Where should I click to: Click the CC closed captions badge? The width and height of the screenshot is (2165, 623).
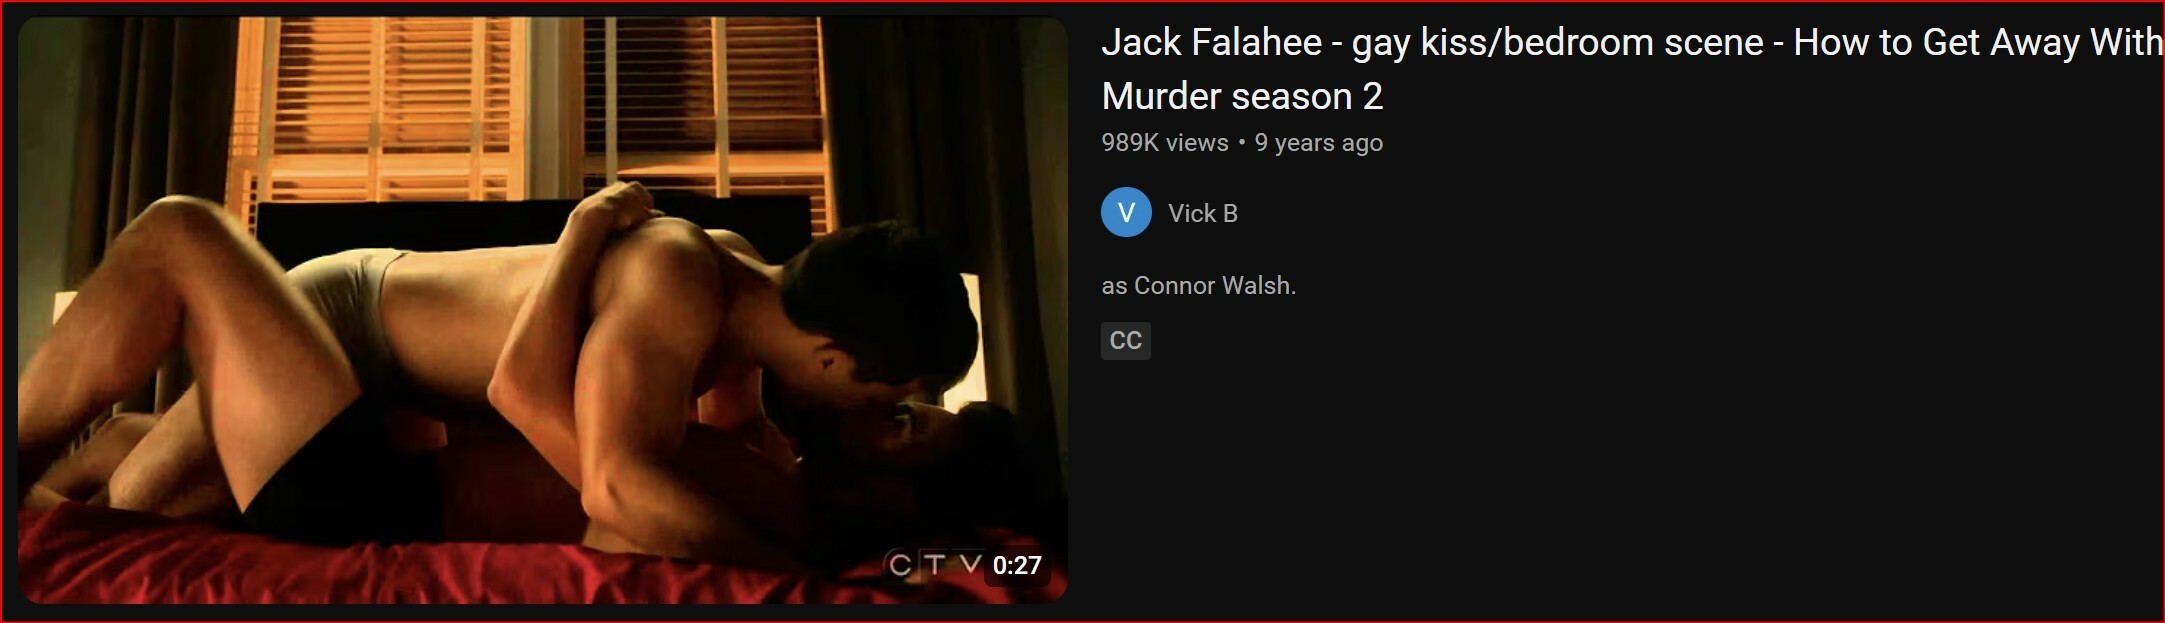[1126, 340]
